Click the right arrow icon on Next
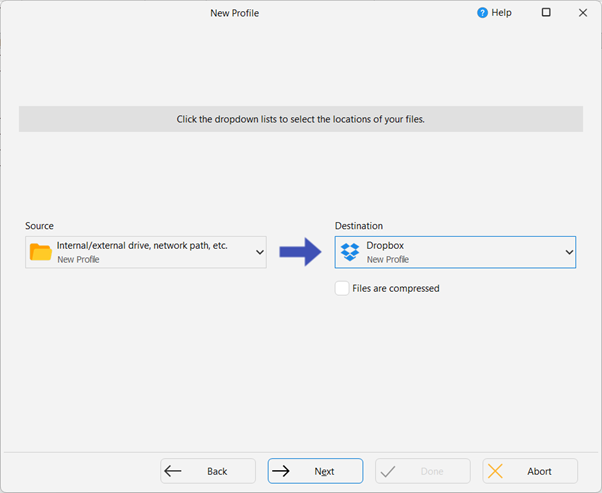The image size is (602, 493). click(x=281, y=471)
